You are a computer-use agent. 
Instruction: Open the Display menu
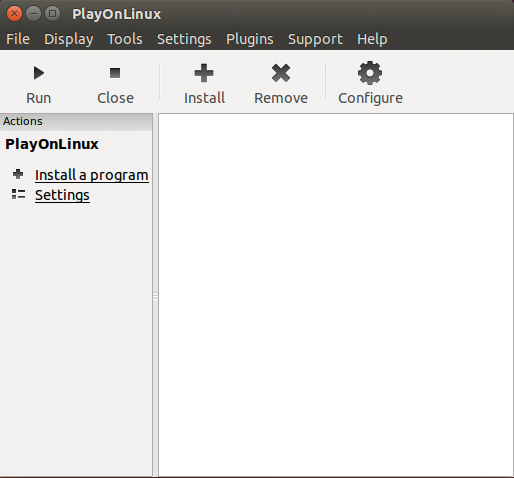click(69, 39)
